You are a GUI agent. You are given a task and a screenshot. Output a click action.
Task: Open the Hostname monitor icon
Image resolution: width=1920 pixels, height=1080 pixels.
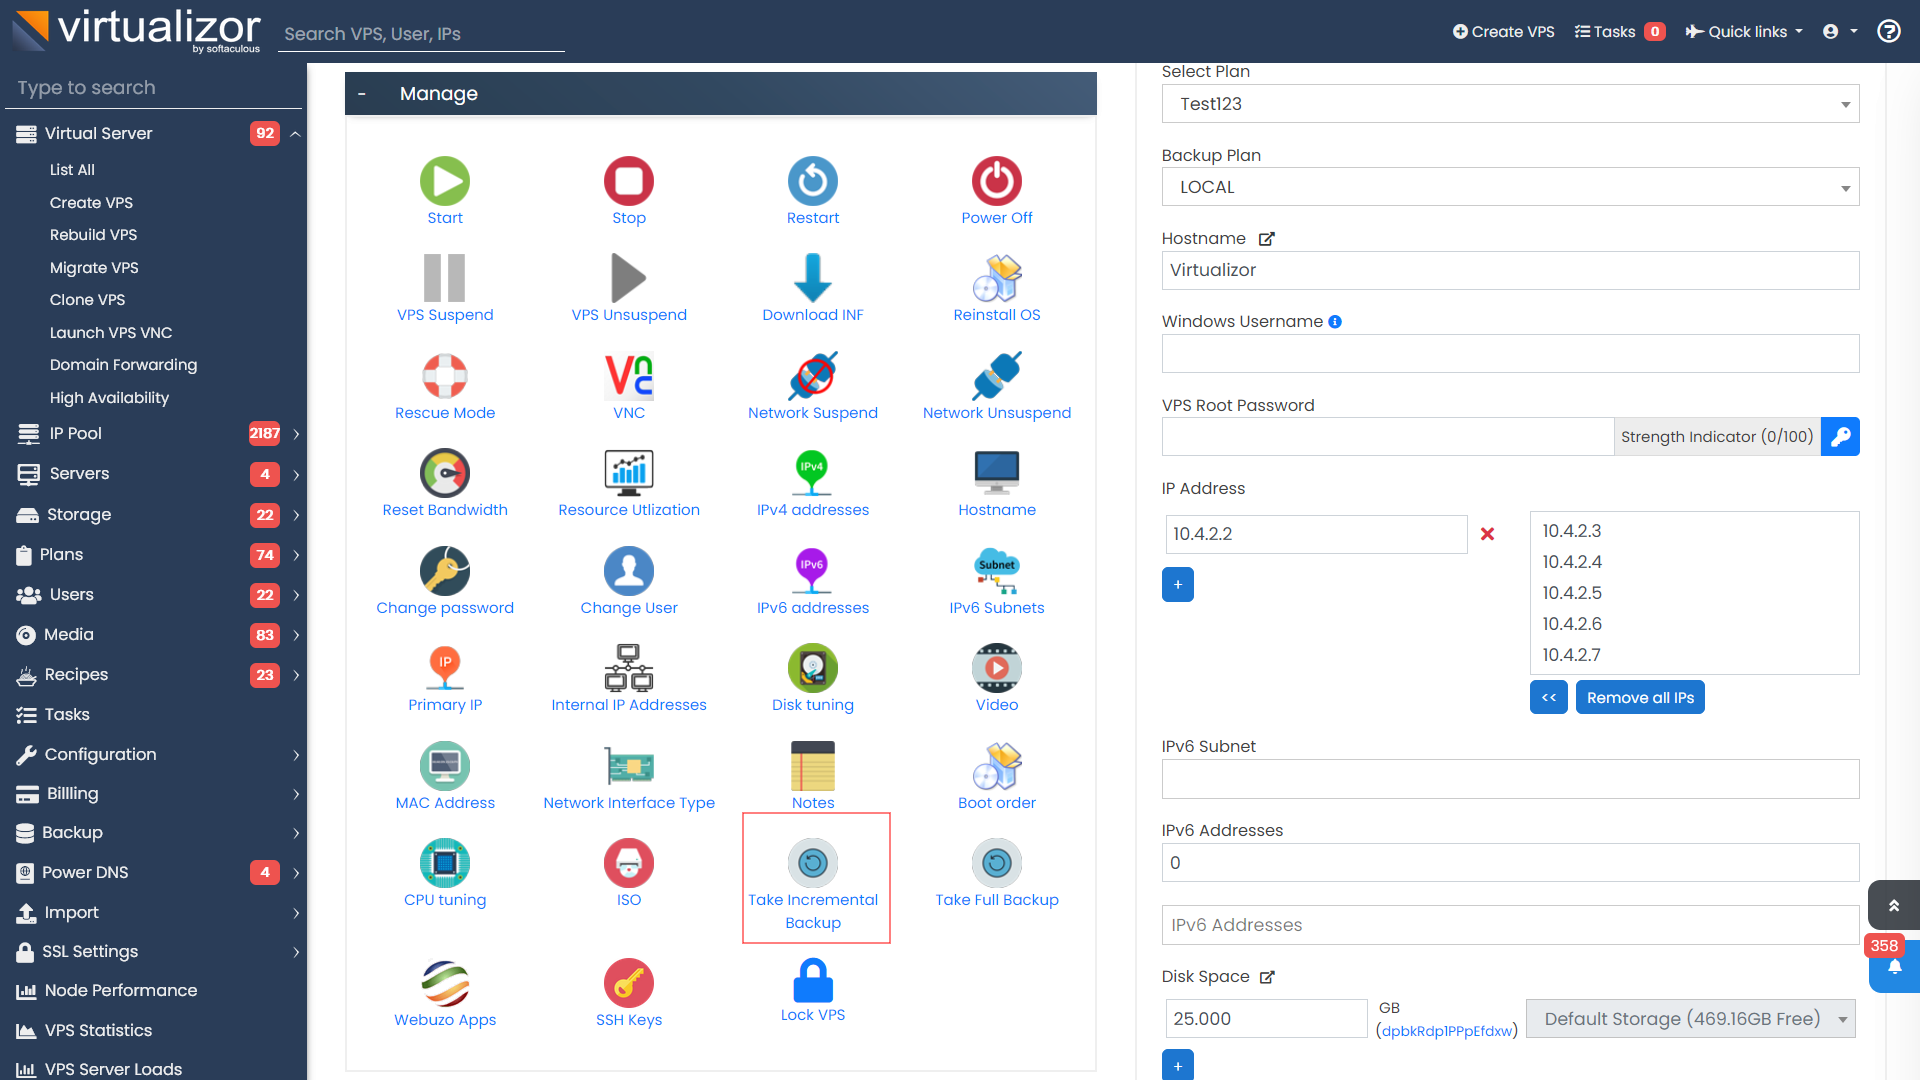pos(997,473)
